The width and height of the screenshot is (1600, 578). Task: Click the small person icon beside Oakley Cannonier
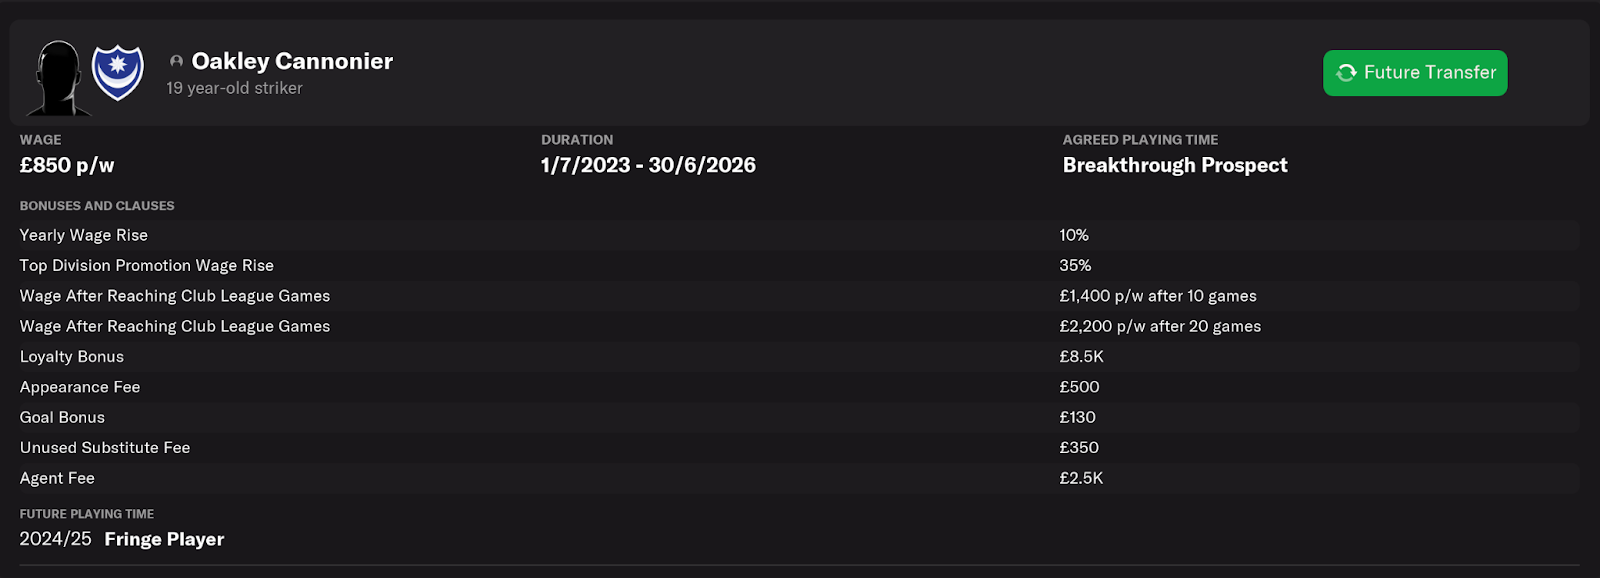pos(176,62)
